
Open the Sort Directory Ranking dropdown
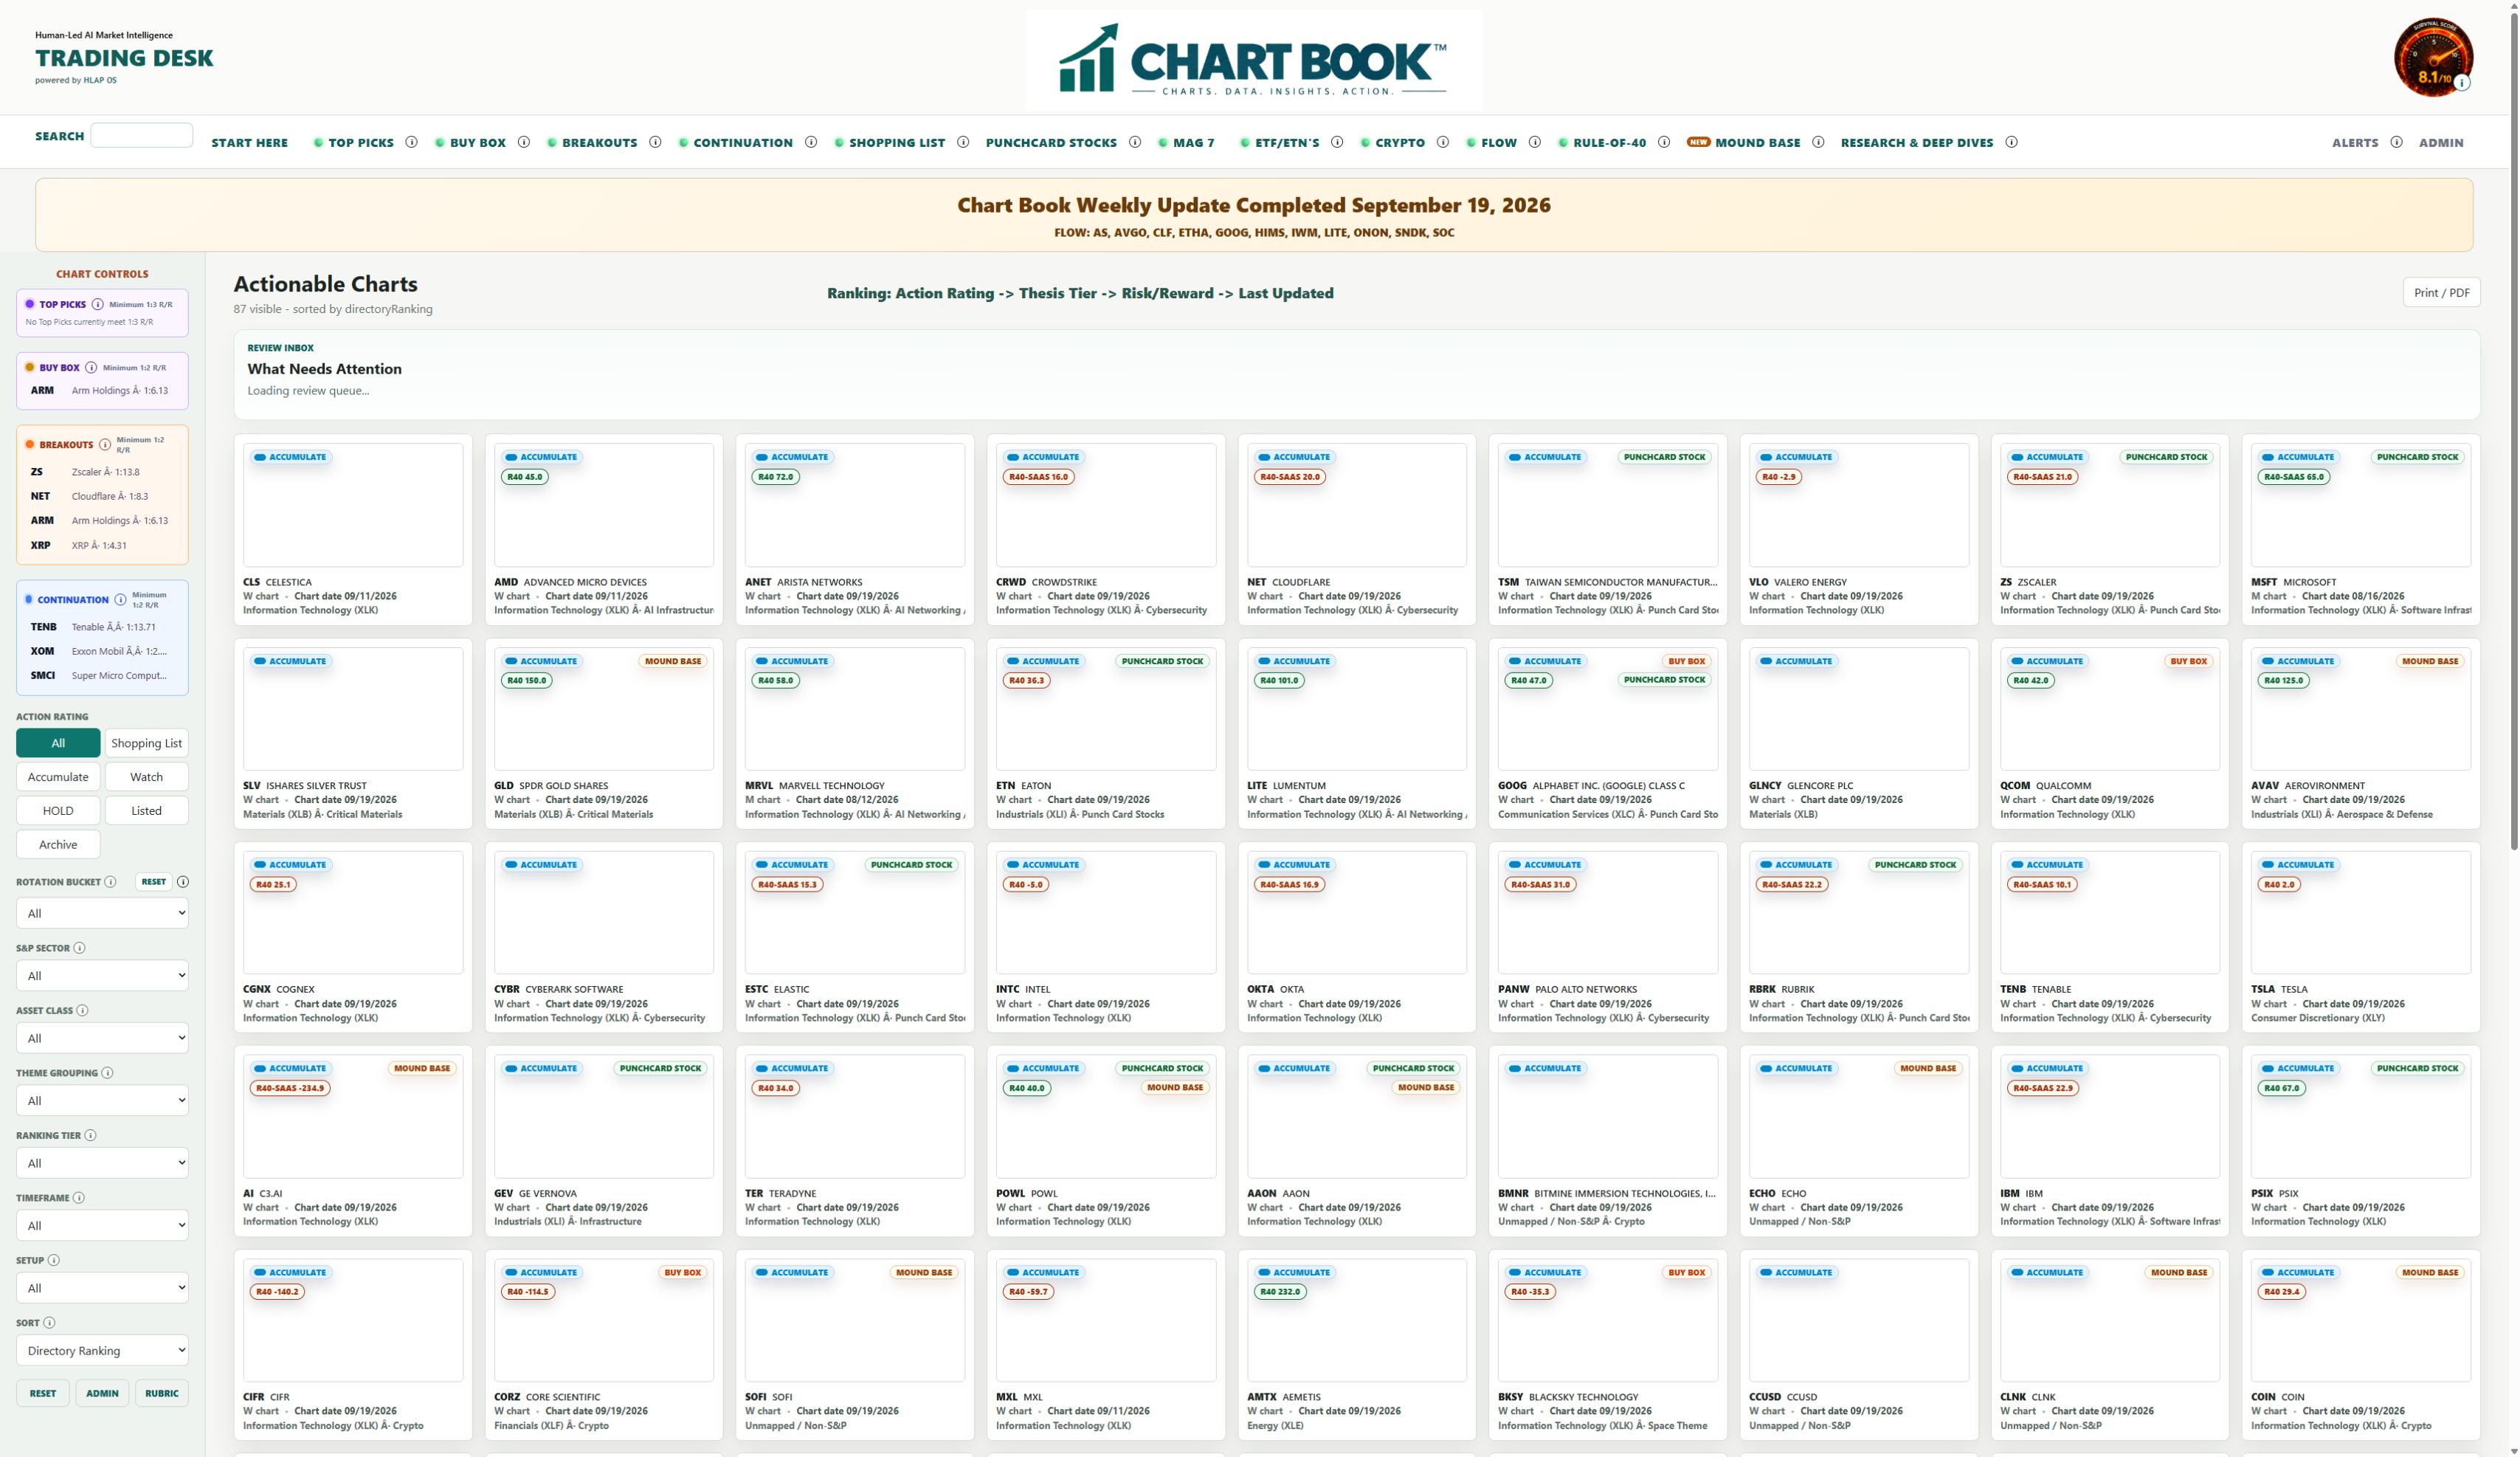(x=102, y=1351)
